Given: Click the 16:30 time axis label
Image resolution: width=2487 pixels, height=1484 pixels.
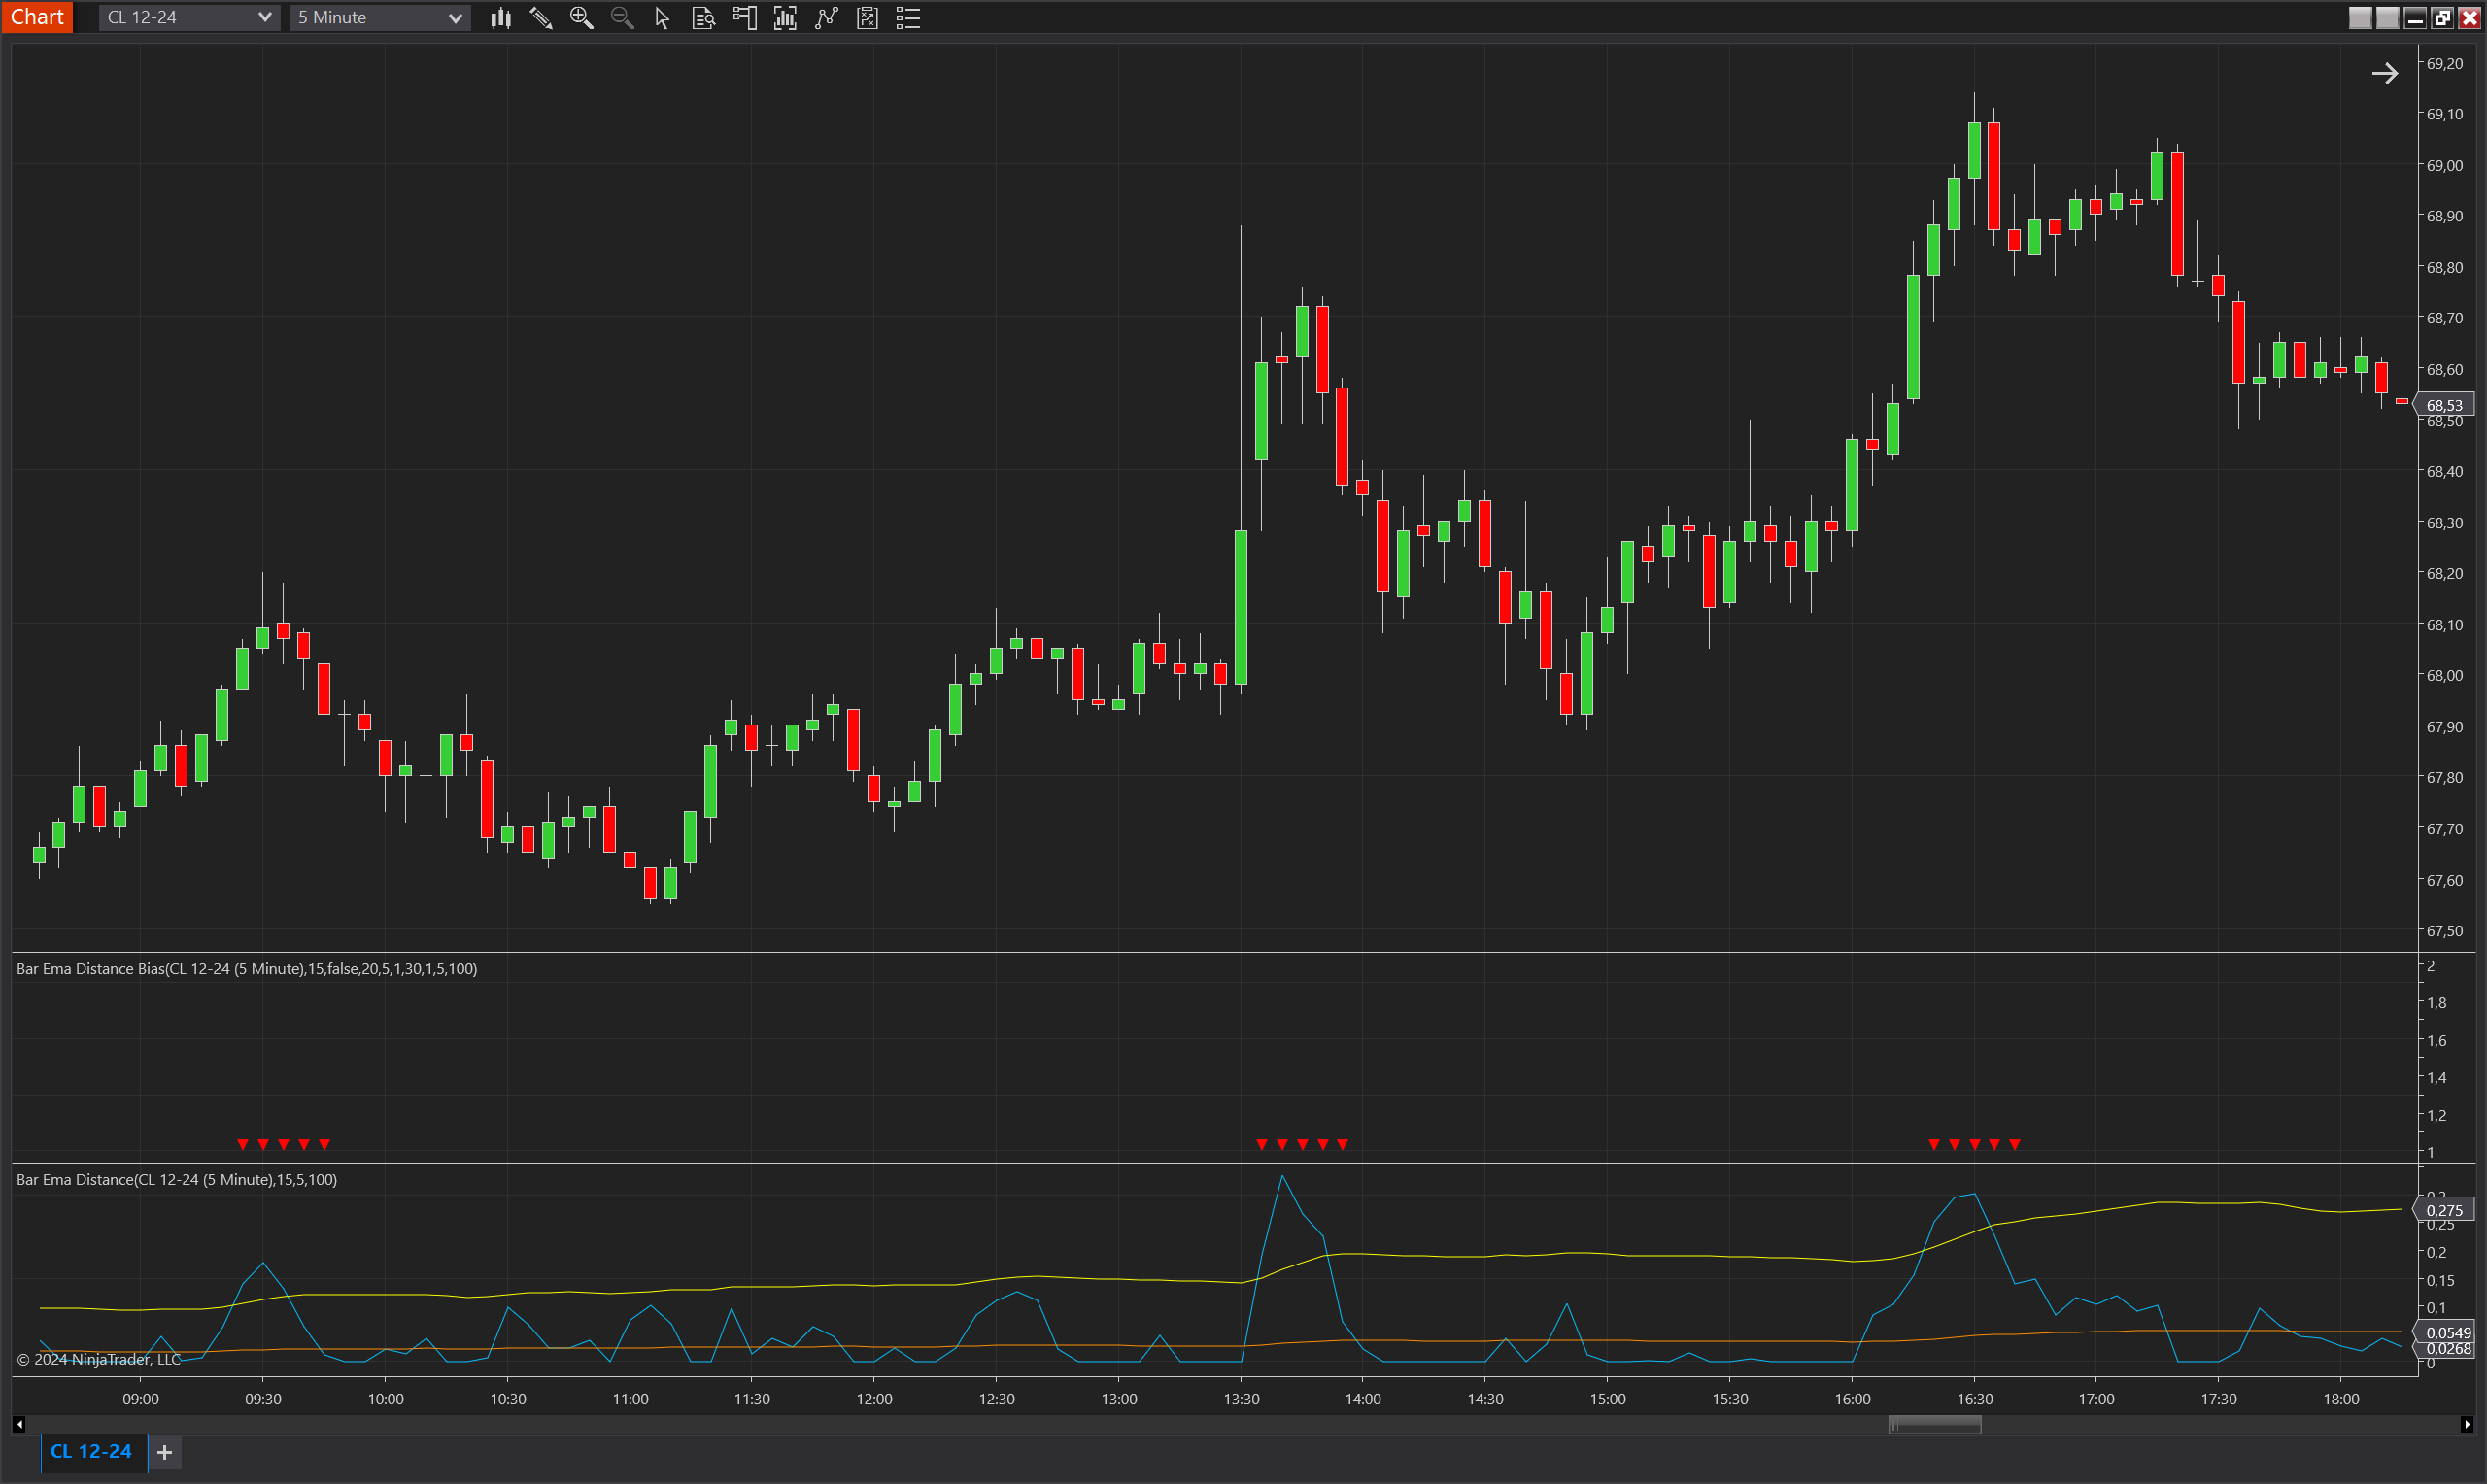Looking at the screenshot, I should point(1974,1399).
